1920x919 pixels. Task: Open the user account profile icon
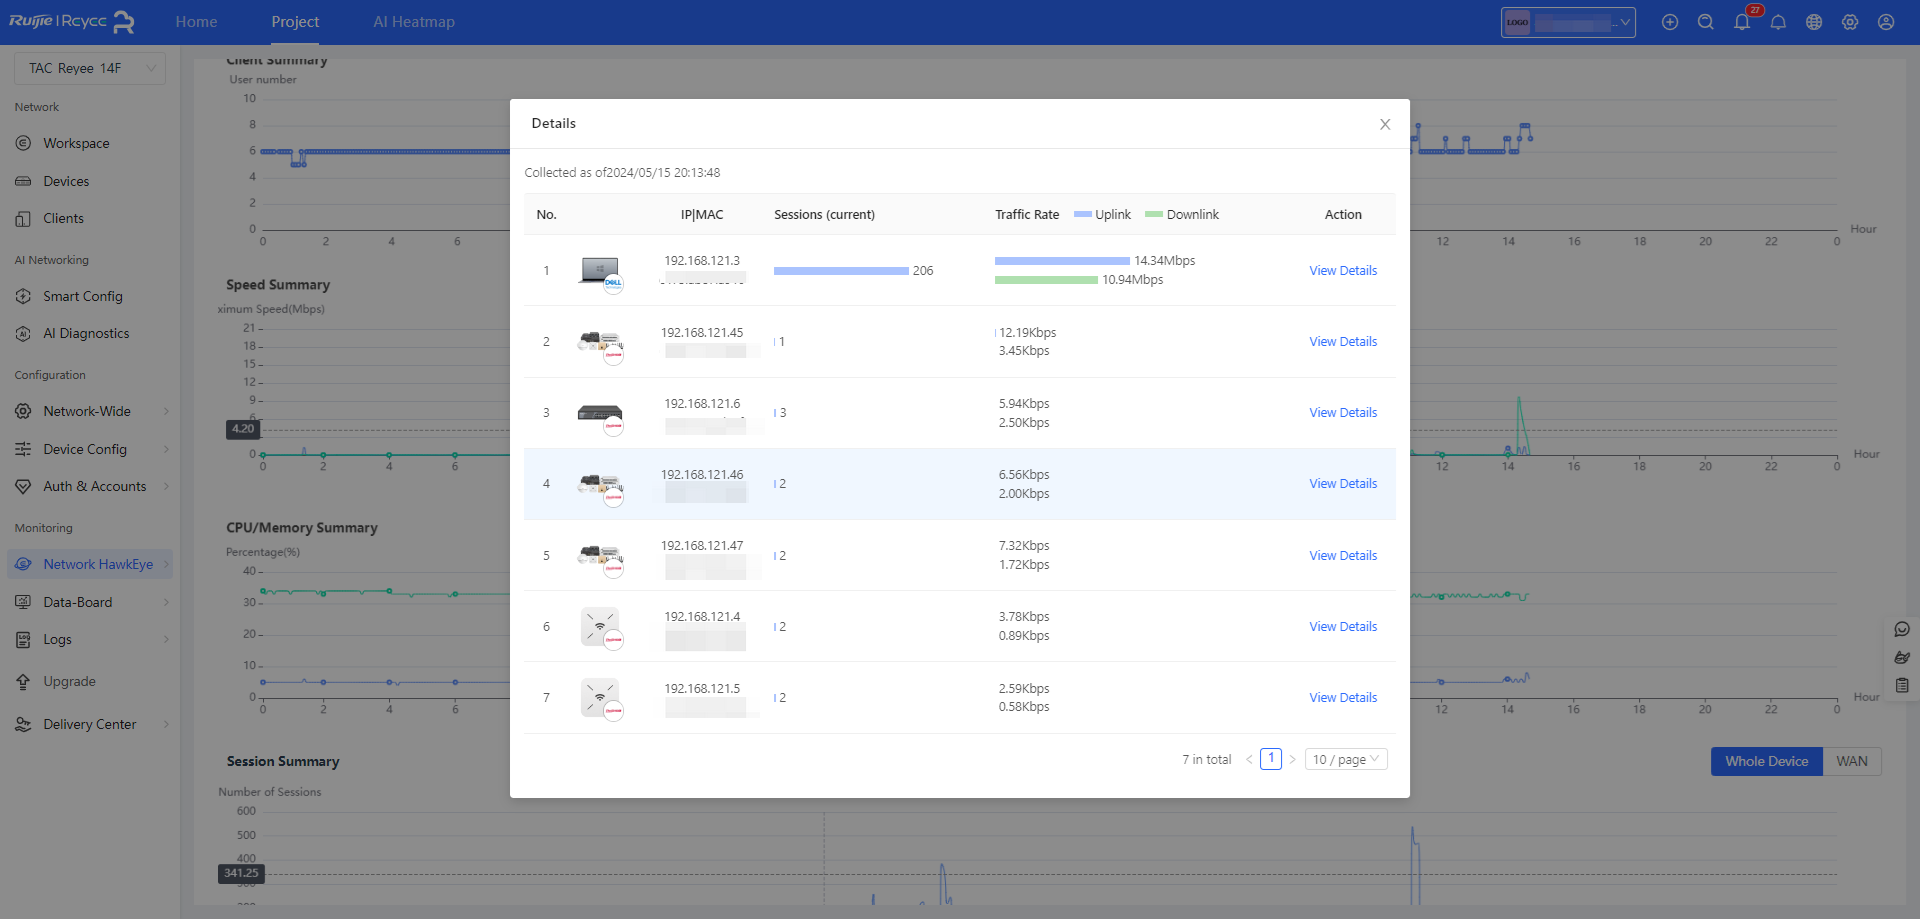[x=1886, y=22]
